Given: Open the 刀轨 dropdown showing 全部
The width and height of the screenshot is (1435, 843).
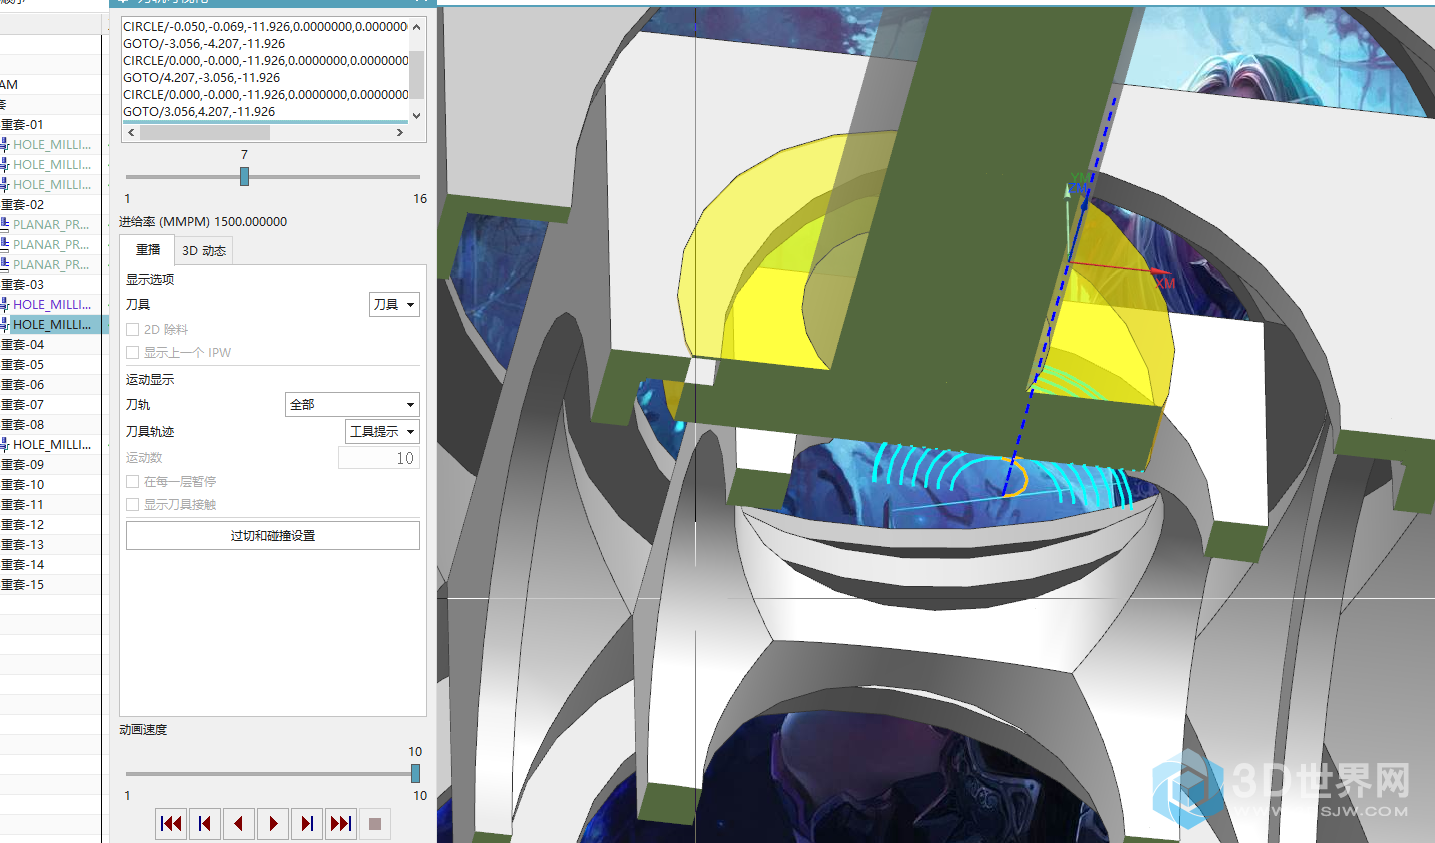Looking at the screenshot, I should (x=352, y=404).
